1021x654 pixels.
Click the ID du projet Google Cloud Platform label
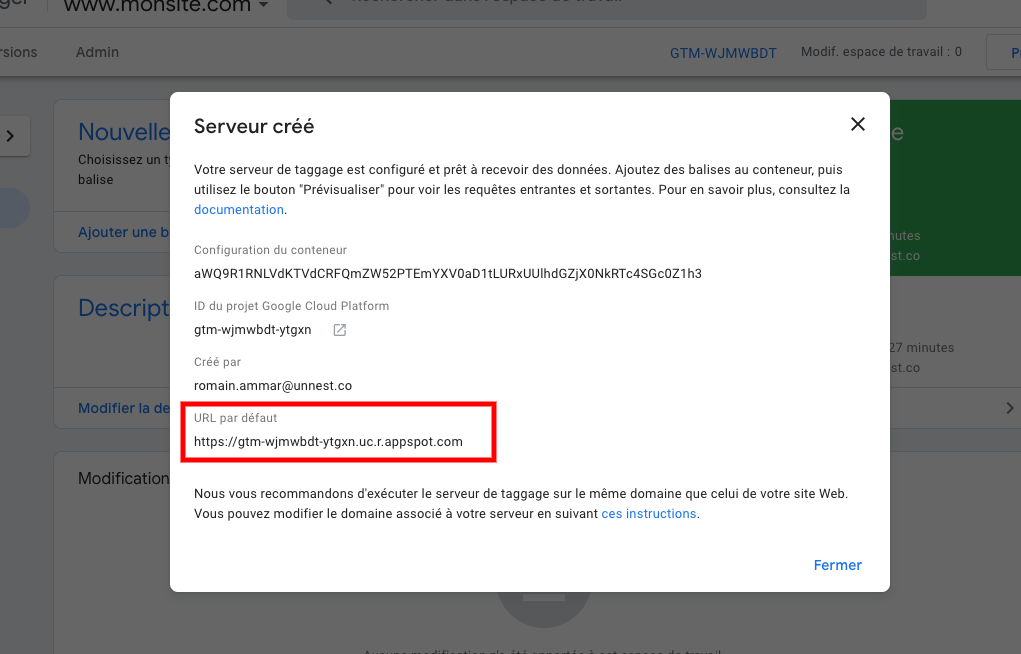(x=291, y=306)
